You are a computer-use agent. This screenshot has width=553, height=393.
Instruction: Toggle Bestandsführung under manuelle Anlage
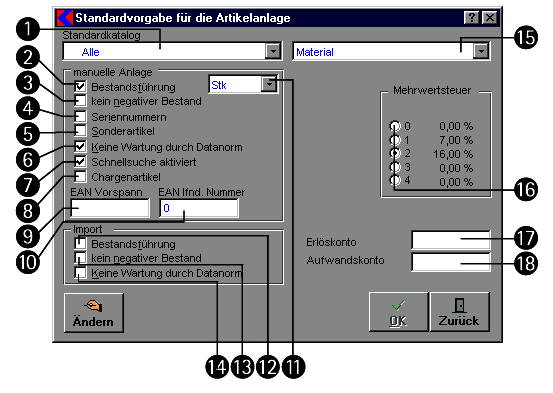tap(80, 86)
